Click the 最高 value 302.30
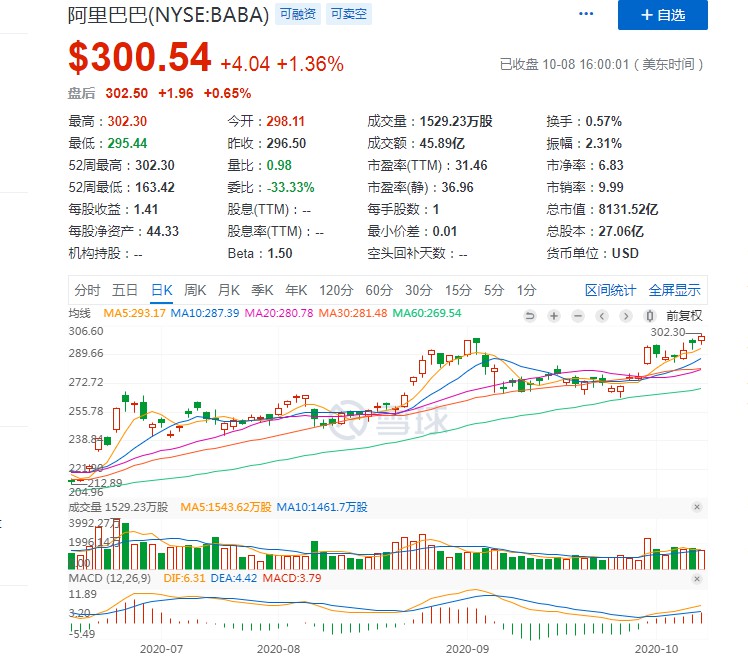The width and height of the screenshot is (748, 658). pyautogui.click(x=127, y=121)
